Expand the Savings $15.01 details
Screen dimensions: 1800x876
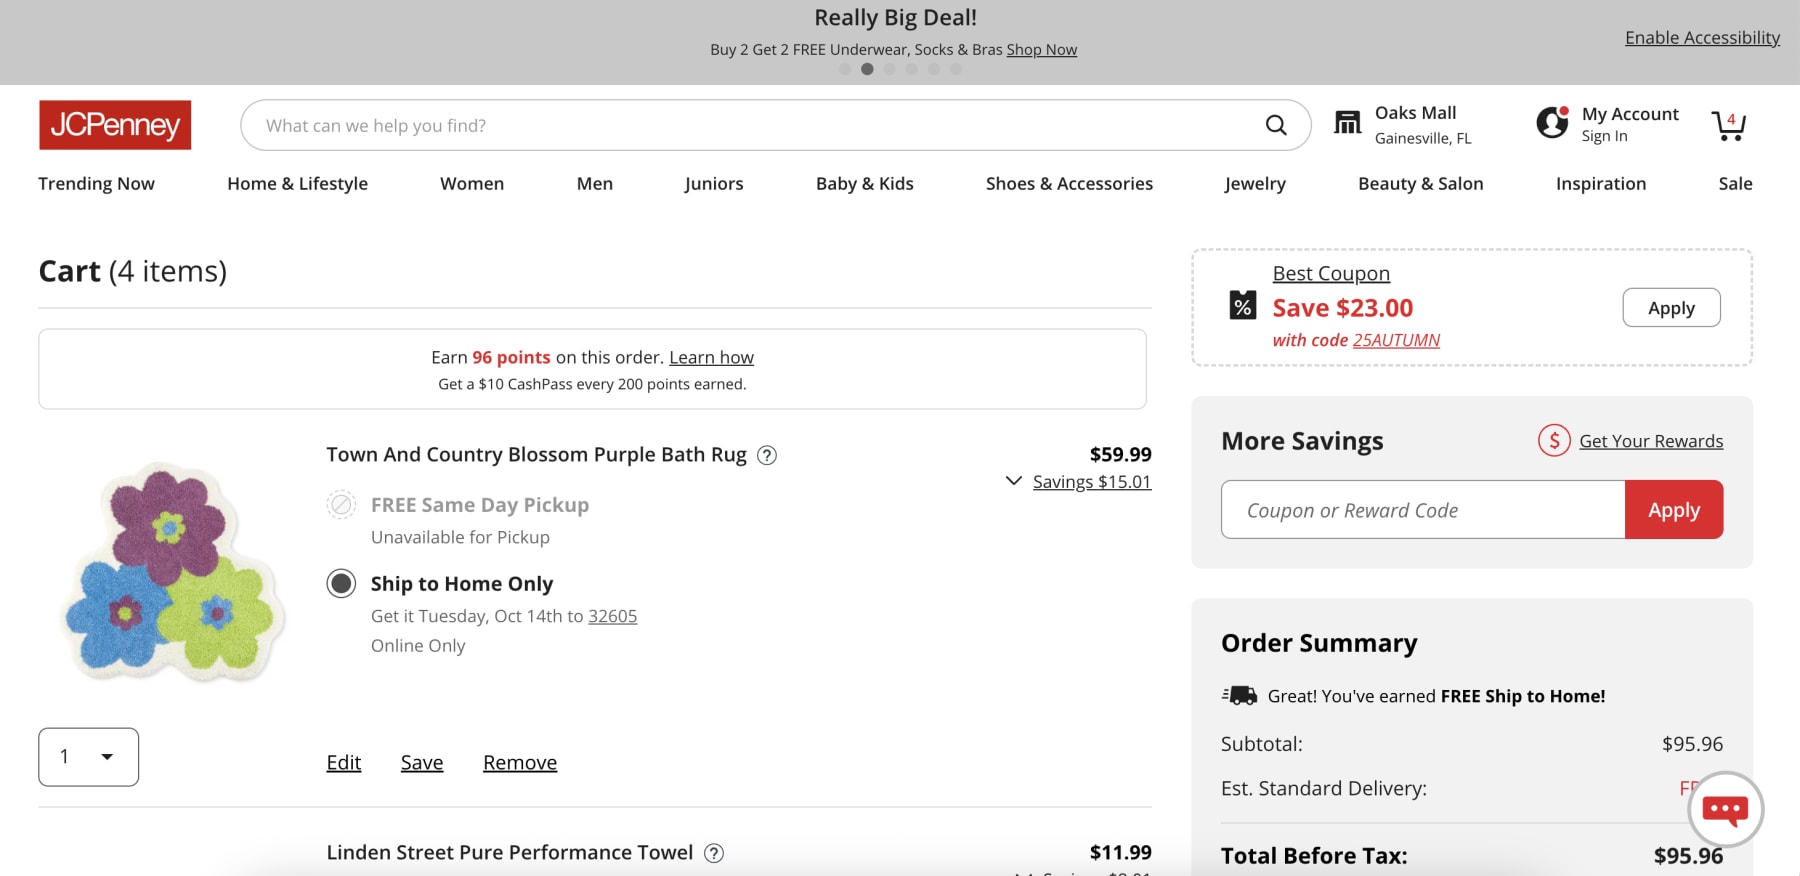pyautogui.click(x=1079, y=482)
